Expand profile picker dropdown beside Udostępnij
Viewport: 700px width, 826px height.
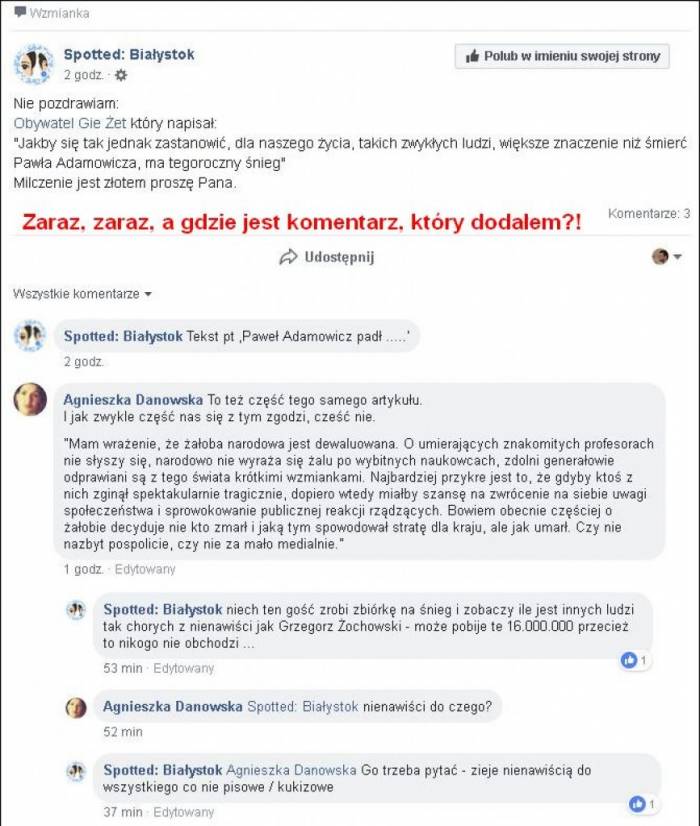(x=667, y=257)
